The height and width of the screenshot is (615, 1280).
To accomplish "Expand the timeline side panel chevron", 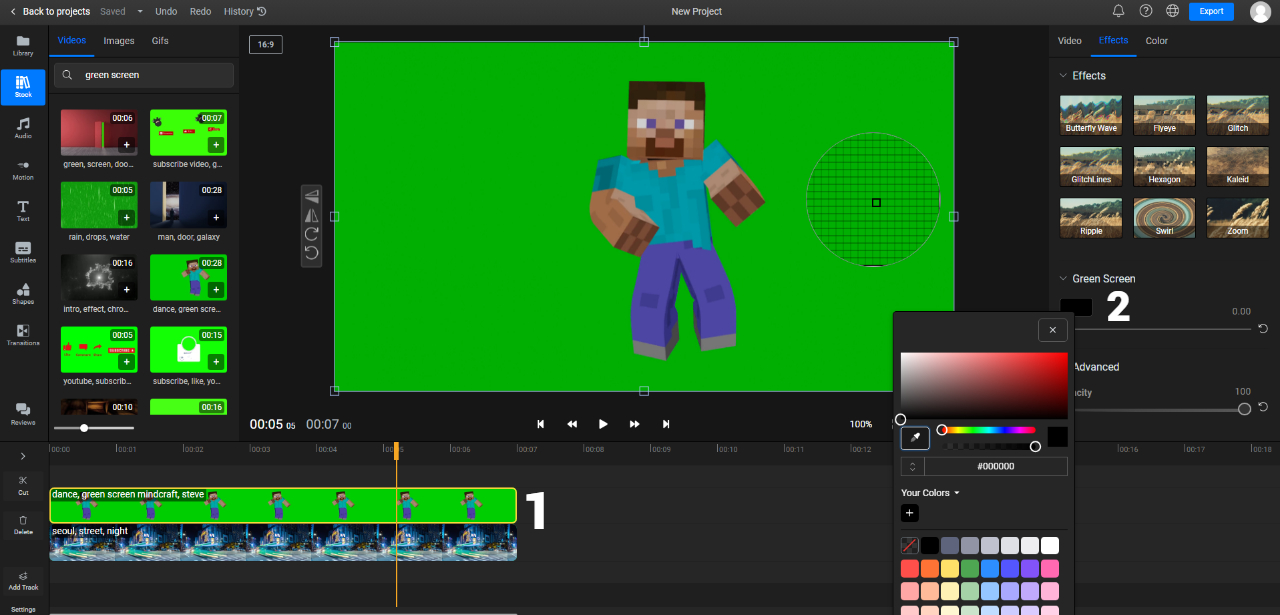I will pyautogui.click(x=23, y=456).
